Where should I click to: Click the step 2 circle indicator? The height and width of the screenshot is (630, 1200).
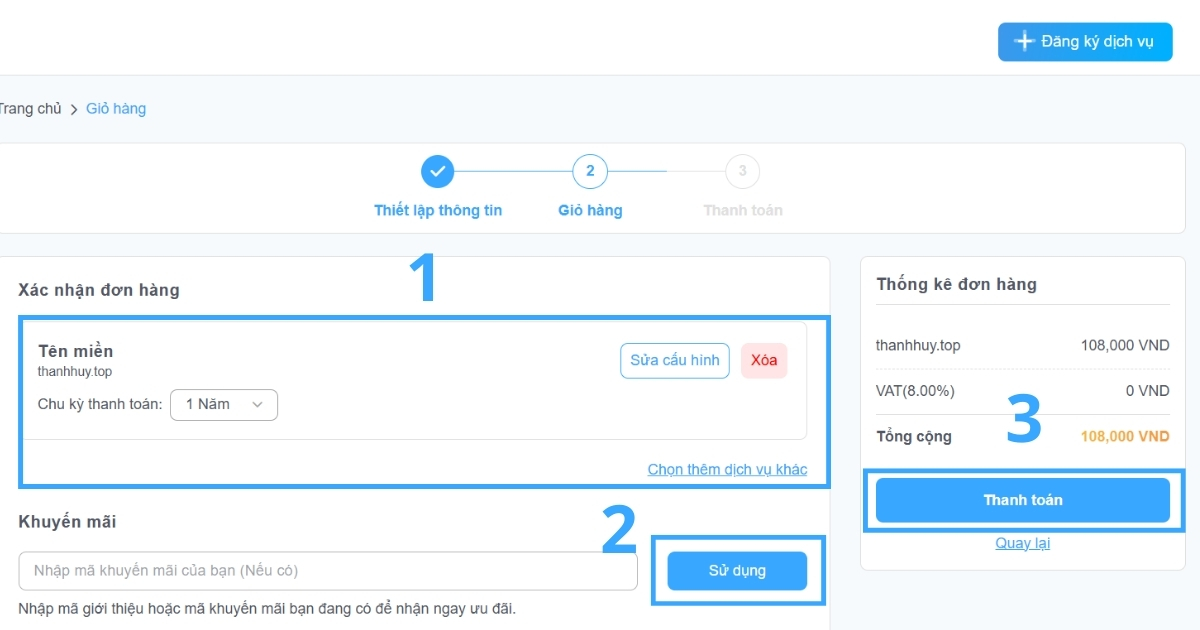pyautogui.click(x=590, y=171)
